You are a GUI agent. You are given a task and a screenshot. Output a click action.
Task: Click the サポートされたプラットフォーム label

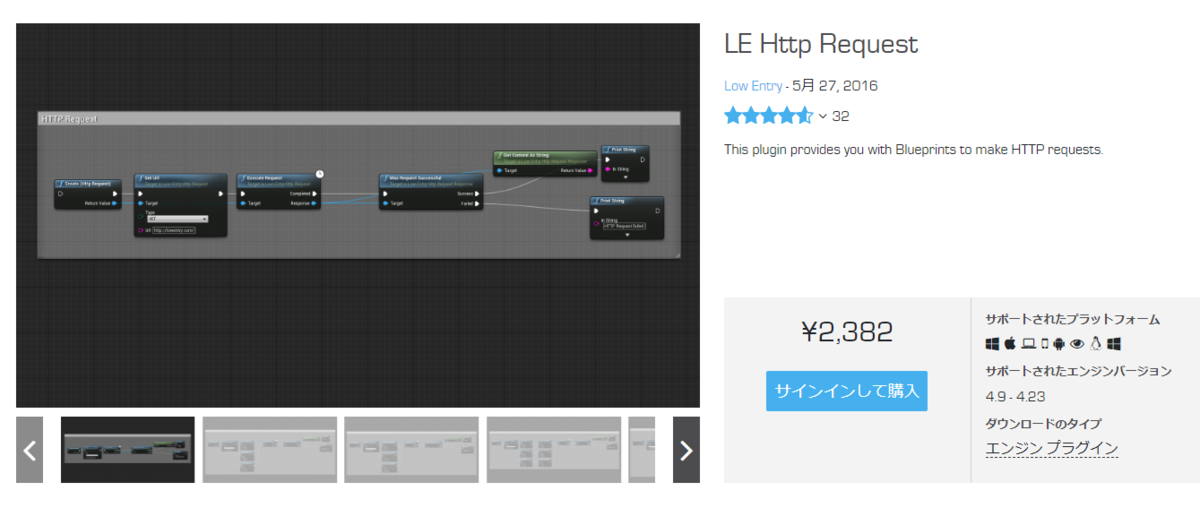(1072, 319)
